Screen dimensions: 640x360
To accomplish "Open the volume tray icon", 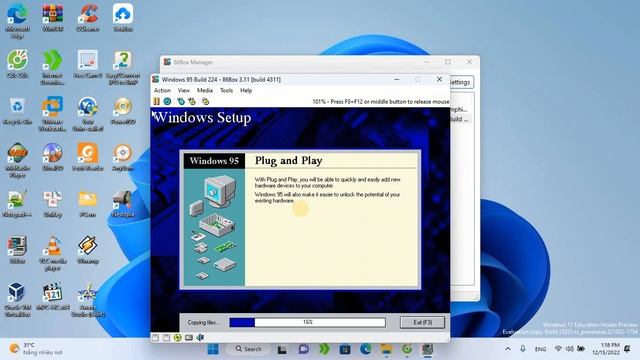I will pyautogui.click(x=570, y=349).
